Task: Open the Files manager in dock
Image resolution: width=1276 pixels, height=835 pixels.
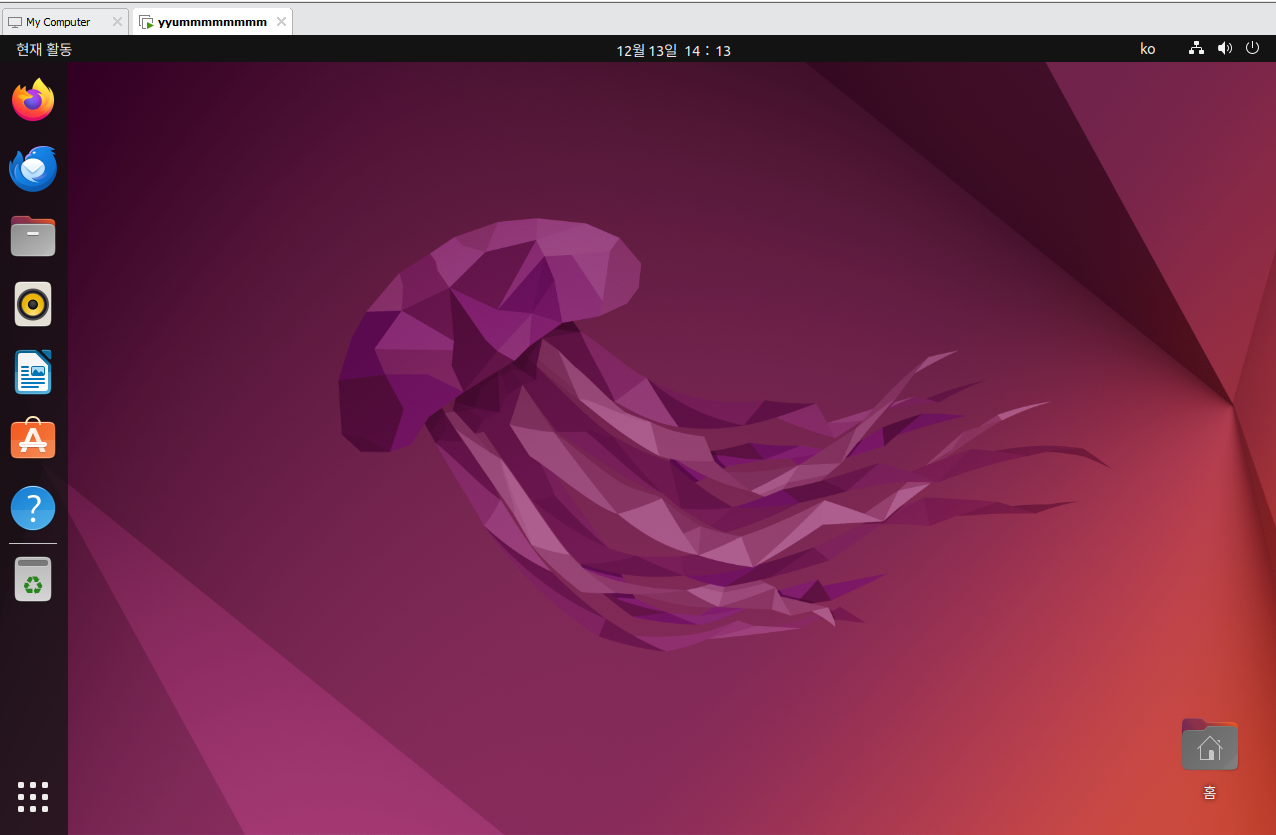Action: click(33, 236)
